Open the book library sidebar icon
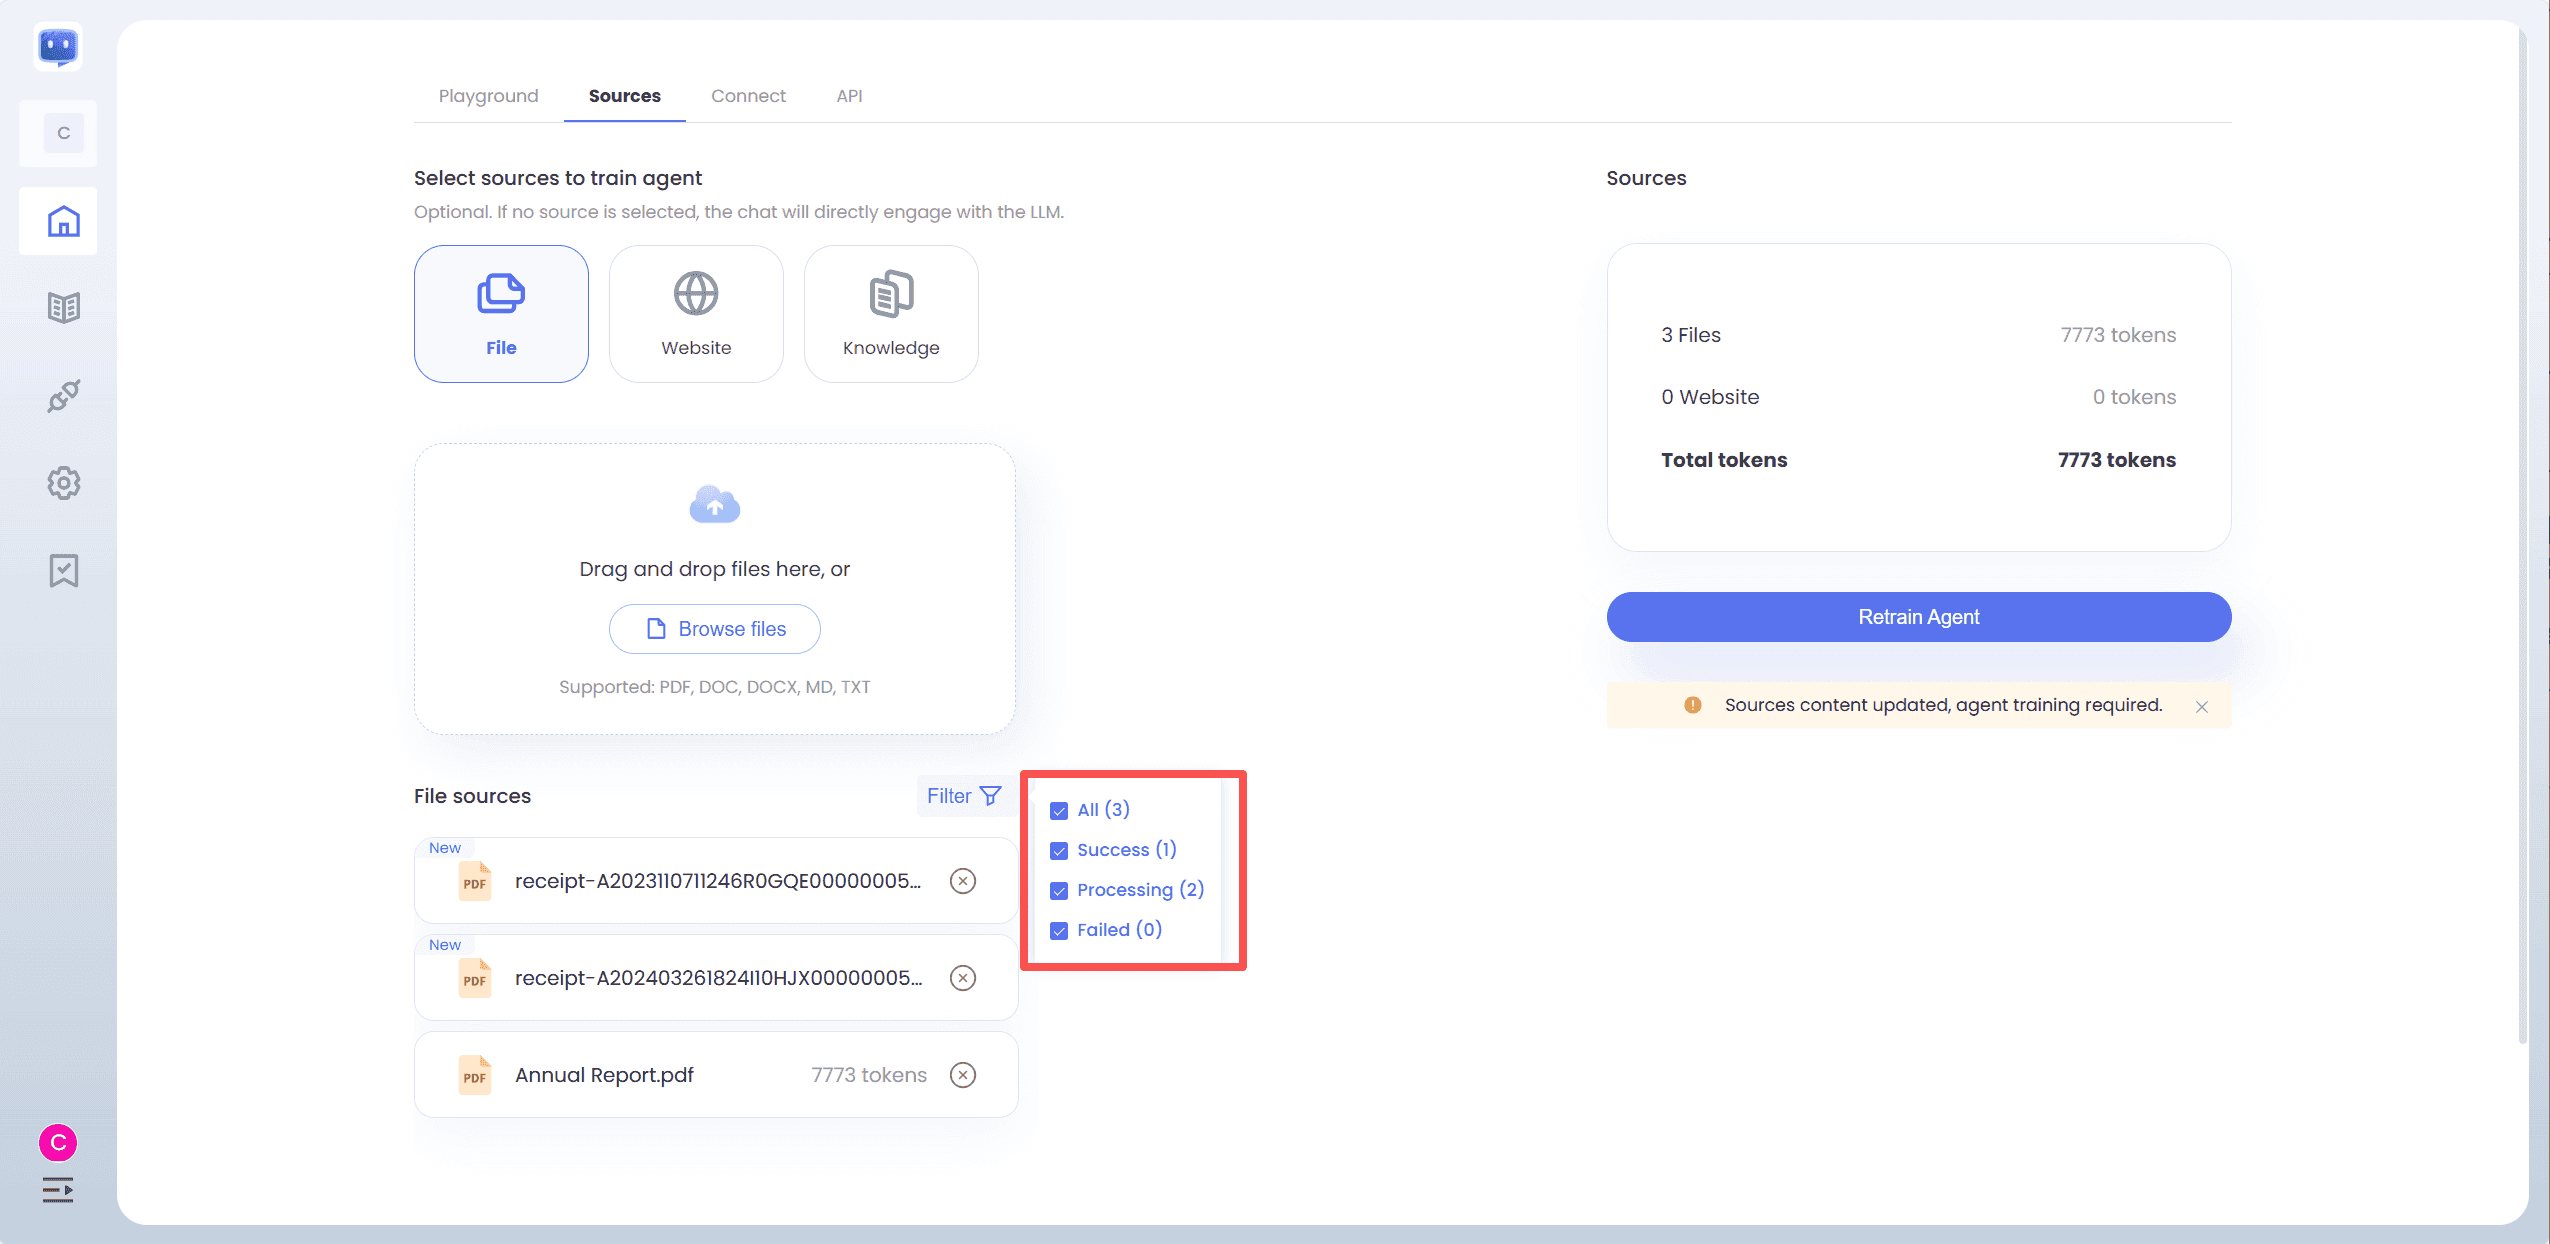 pos(63,308)
